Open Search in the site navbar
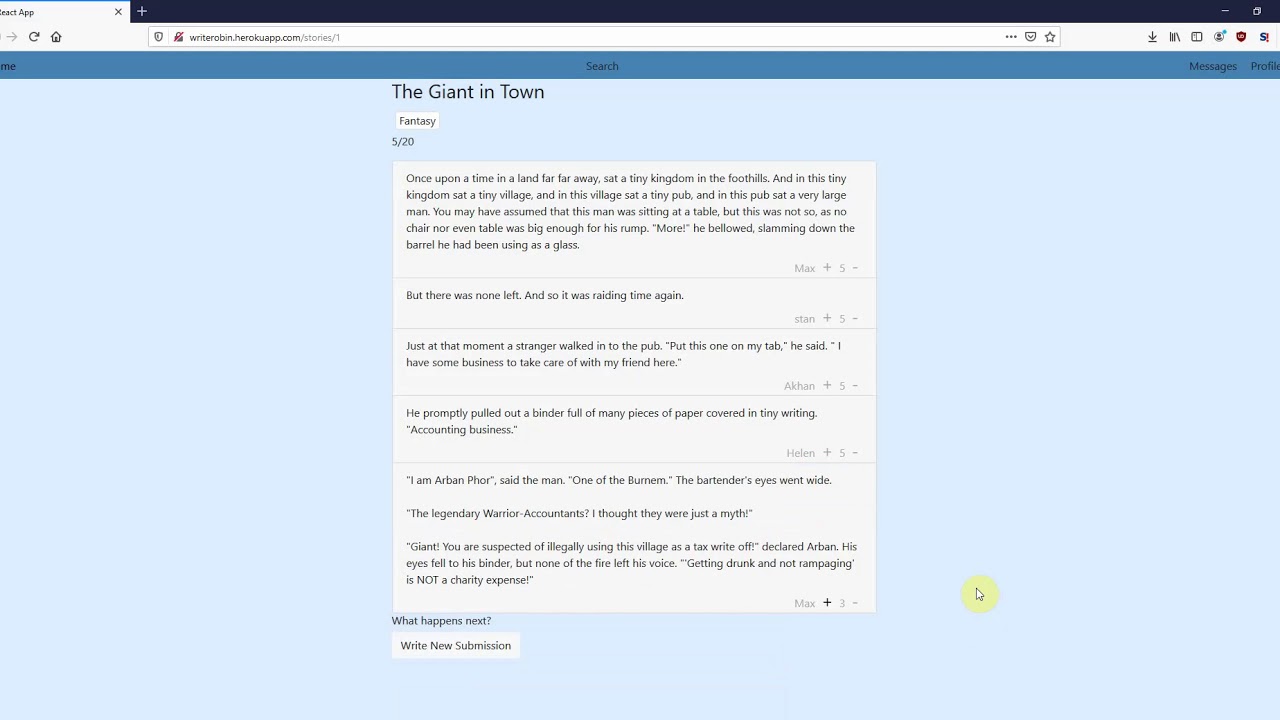The width and height of the screenshot is (1280, 720). pos(602,66)
